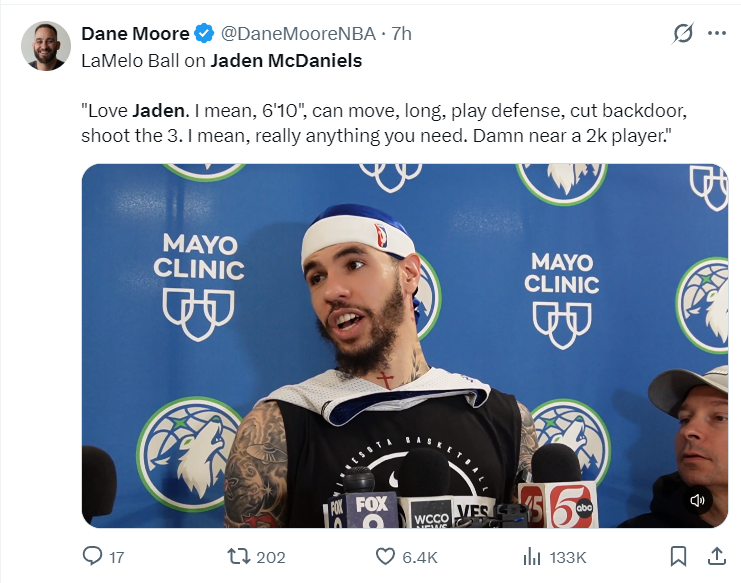
Task: Open Dane Moore's profile avatar
Action: click(46, 46)
